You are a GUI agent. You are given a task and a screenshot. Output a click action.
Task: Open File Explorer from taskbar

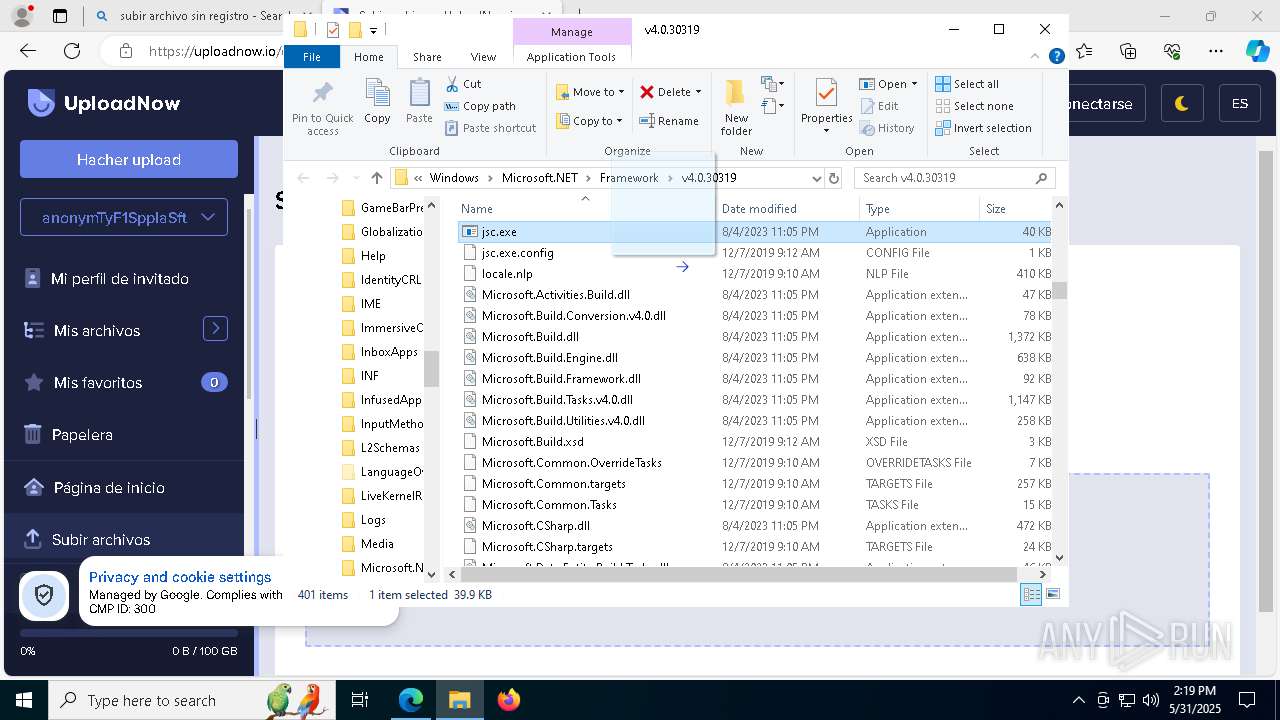pyautogui.click(x=459, y=700)
